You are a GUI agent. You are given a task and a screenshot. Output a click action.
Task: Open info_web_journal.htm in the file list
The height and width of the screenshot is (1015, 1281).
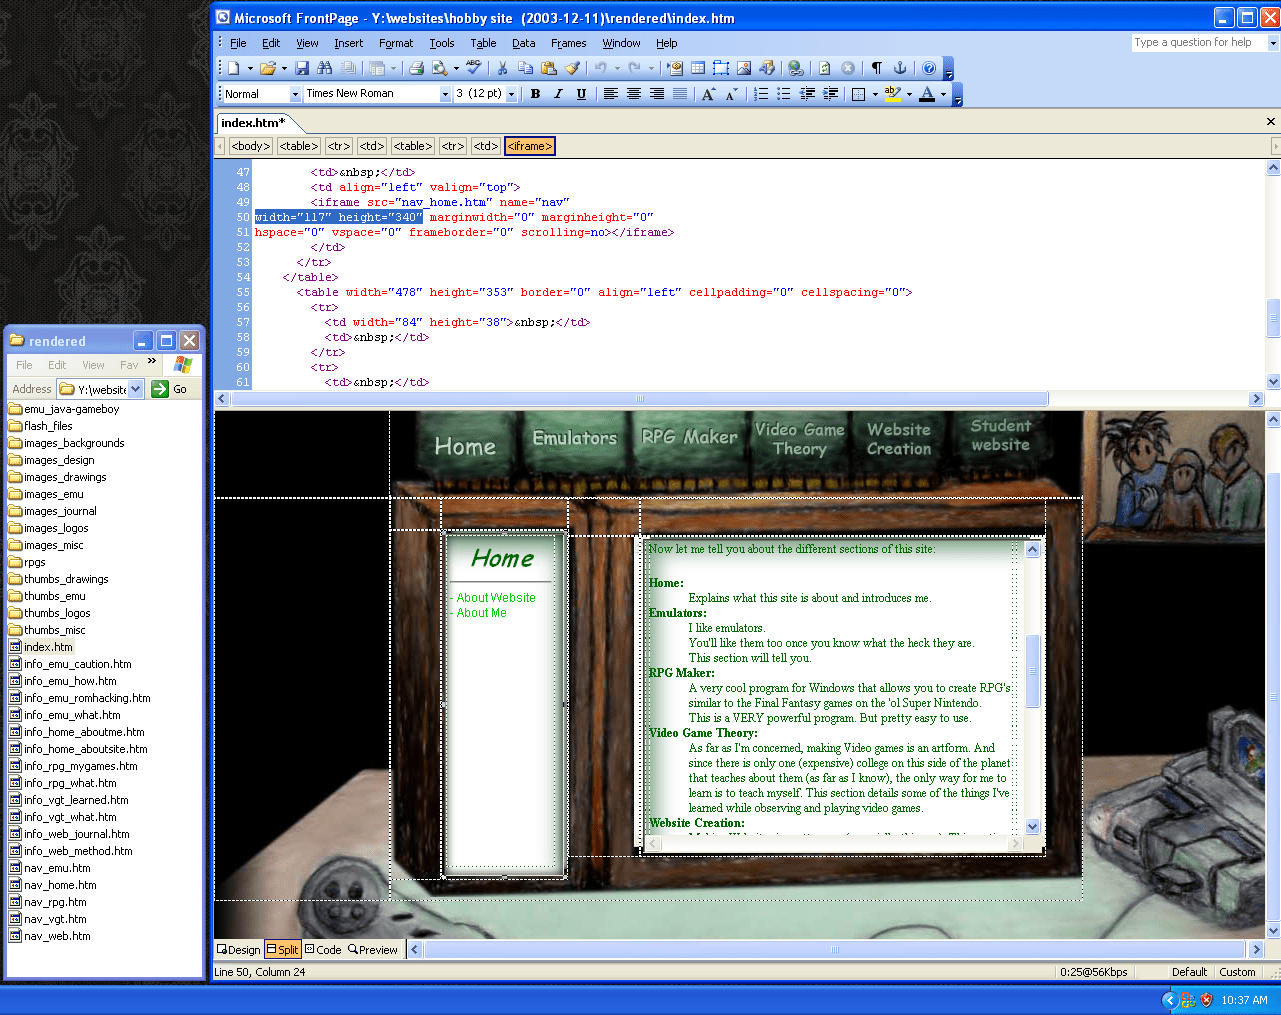[x=76, y=834]
